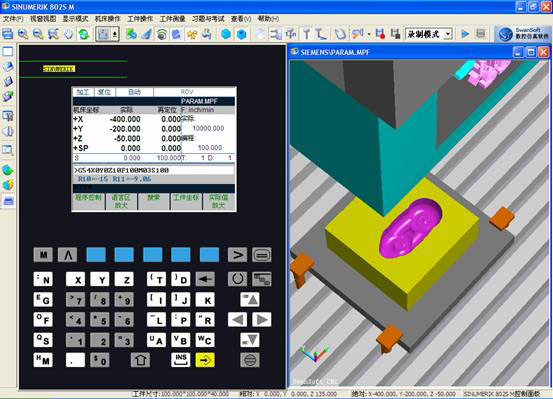
Task: Click the shift up-arrow key on keypad
Action: (x=140, y=360)
